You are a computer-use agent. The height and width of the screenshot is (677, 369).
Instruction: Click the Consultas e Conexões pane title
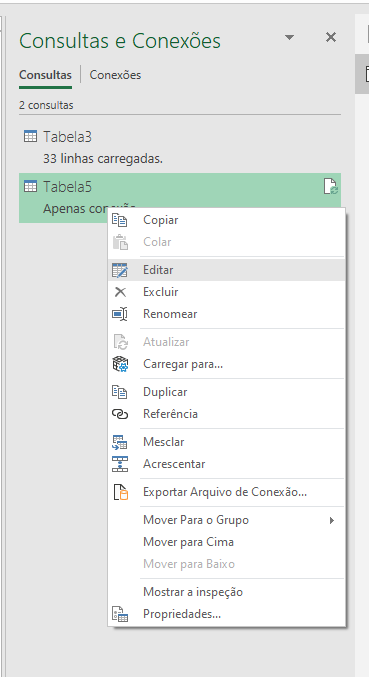pos(120,41)
